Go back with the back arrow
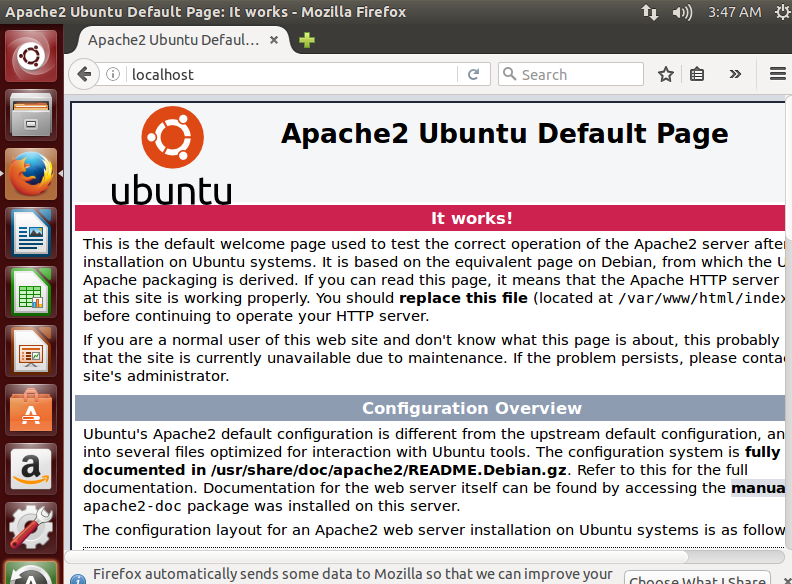 [x=84, y=74]
